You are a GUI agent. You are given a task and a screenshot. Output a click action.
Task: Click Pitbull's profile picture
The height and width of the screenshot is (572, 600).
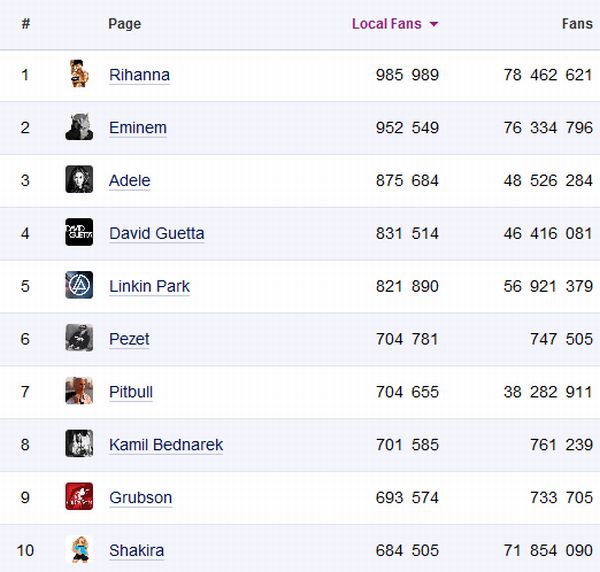[79, 392]
